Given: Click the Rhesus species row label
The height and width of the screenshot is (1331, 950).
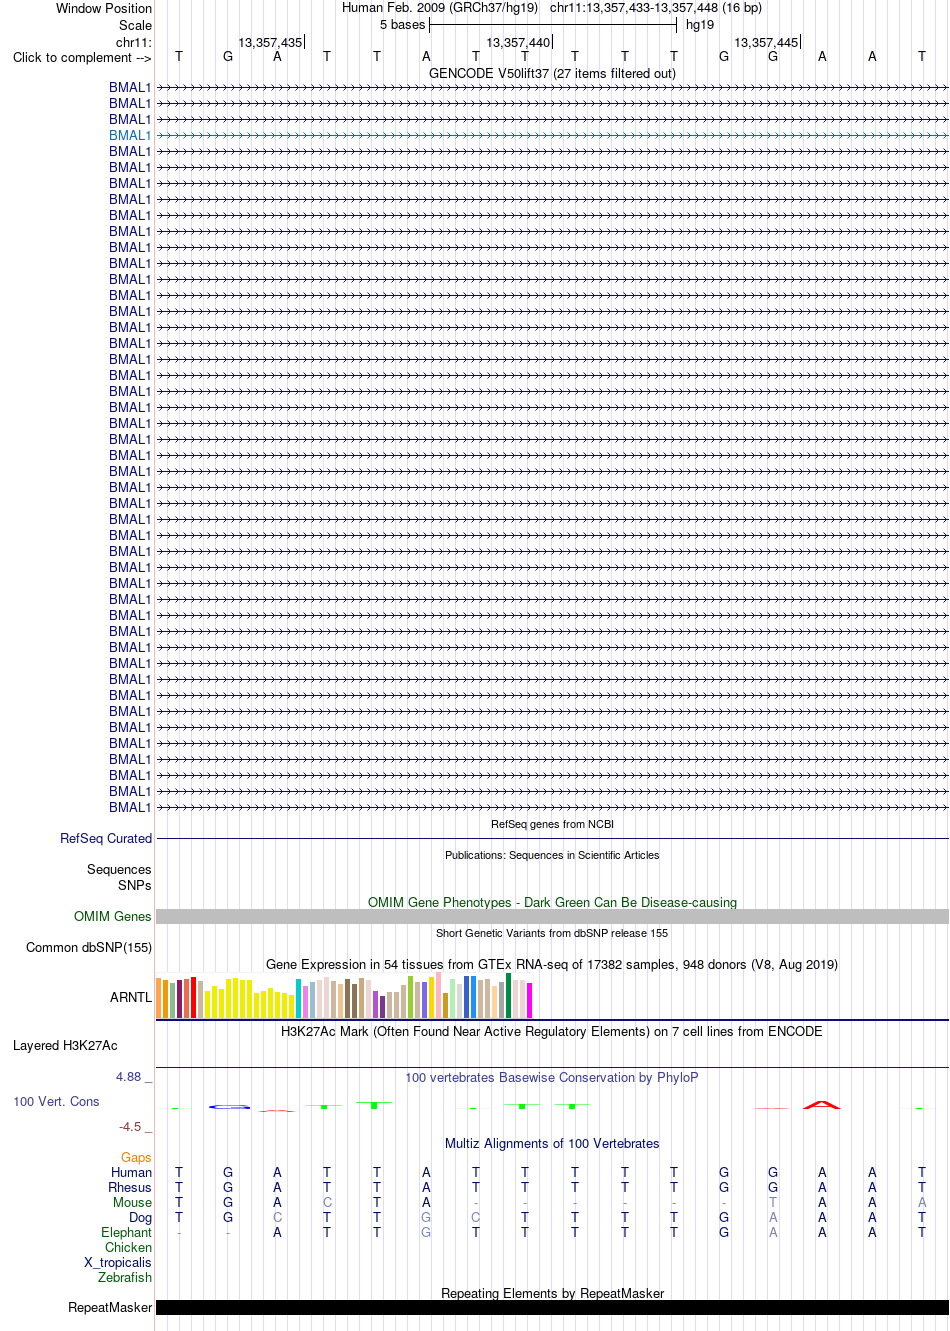Looking at the screenshot, I should 130,1187.
